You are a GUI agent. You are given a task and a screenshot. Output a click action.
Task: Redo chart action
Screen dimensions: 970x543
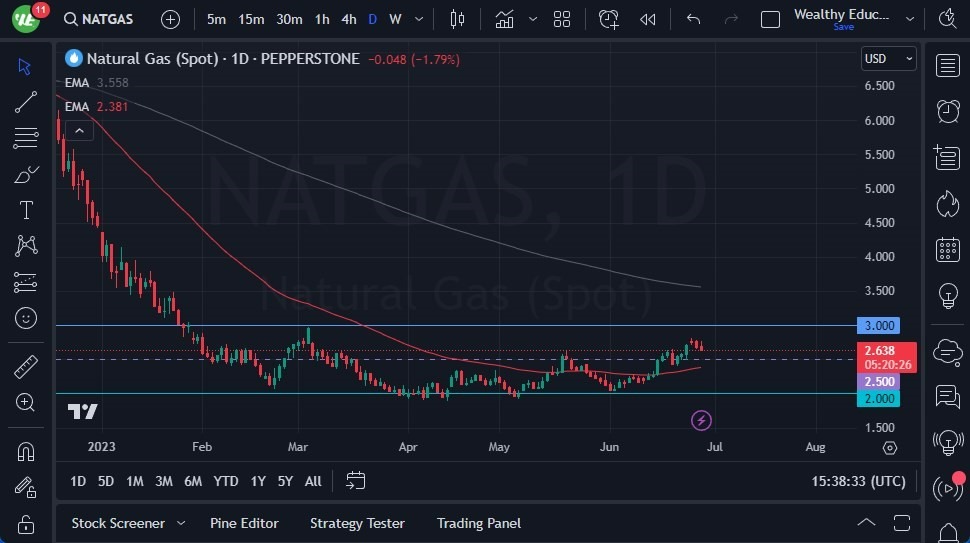click(x=731, y=19)
